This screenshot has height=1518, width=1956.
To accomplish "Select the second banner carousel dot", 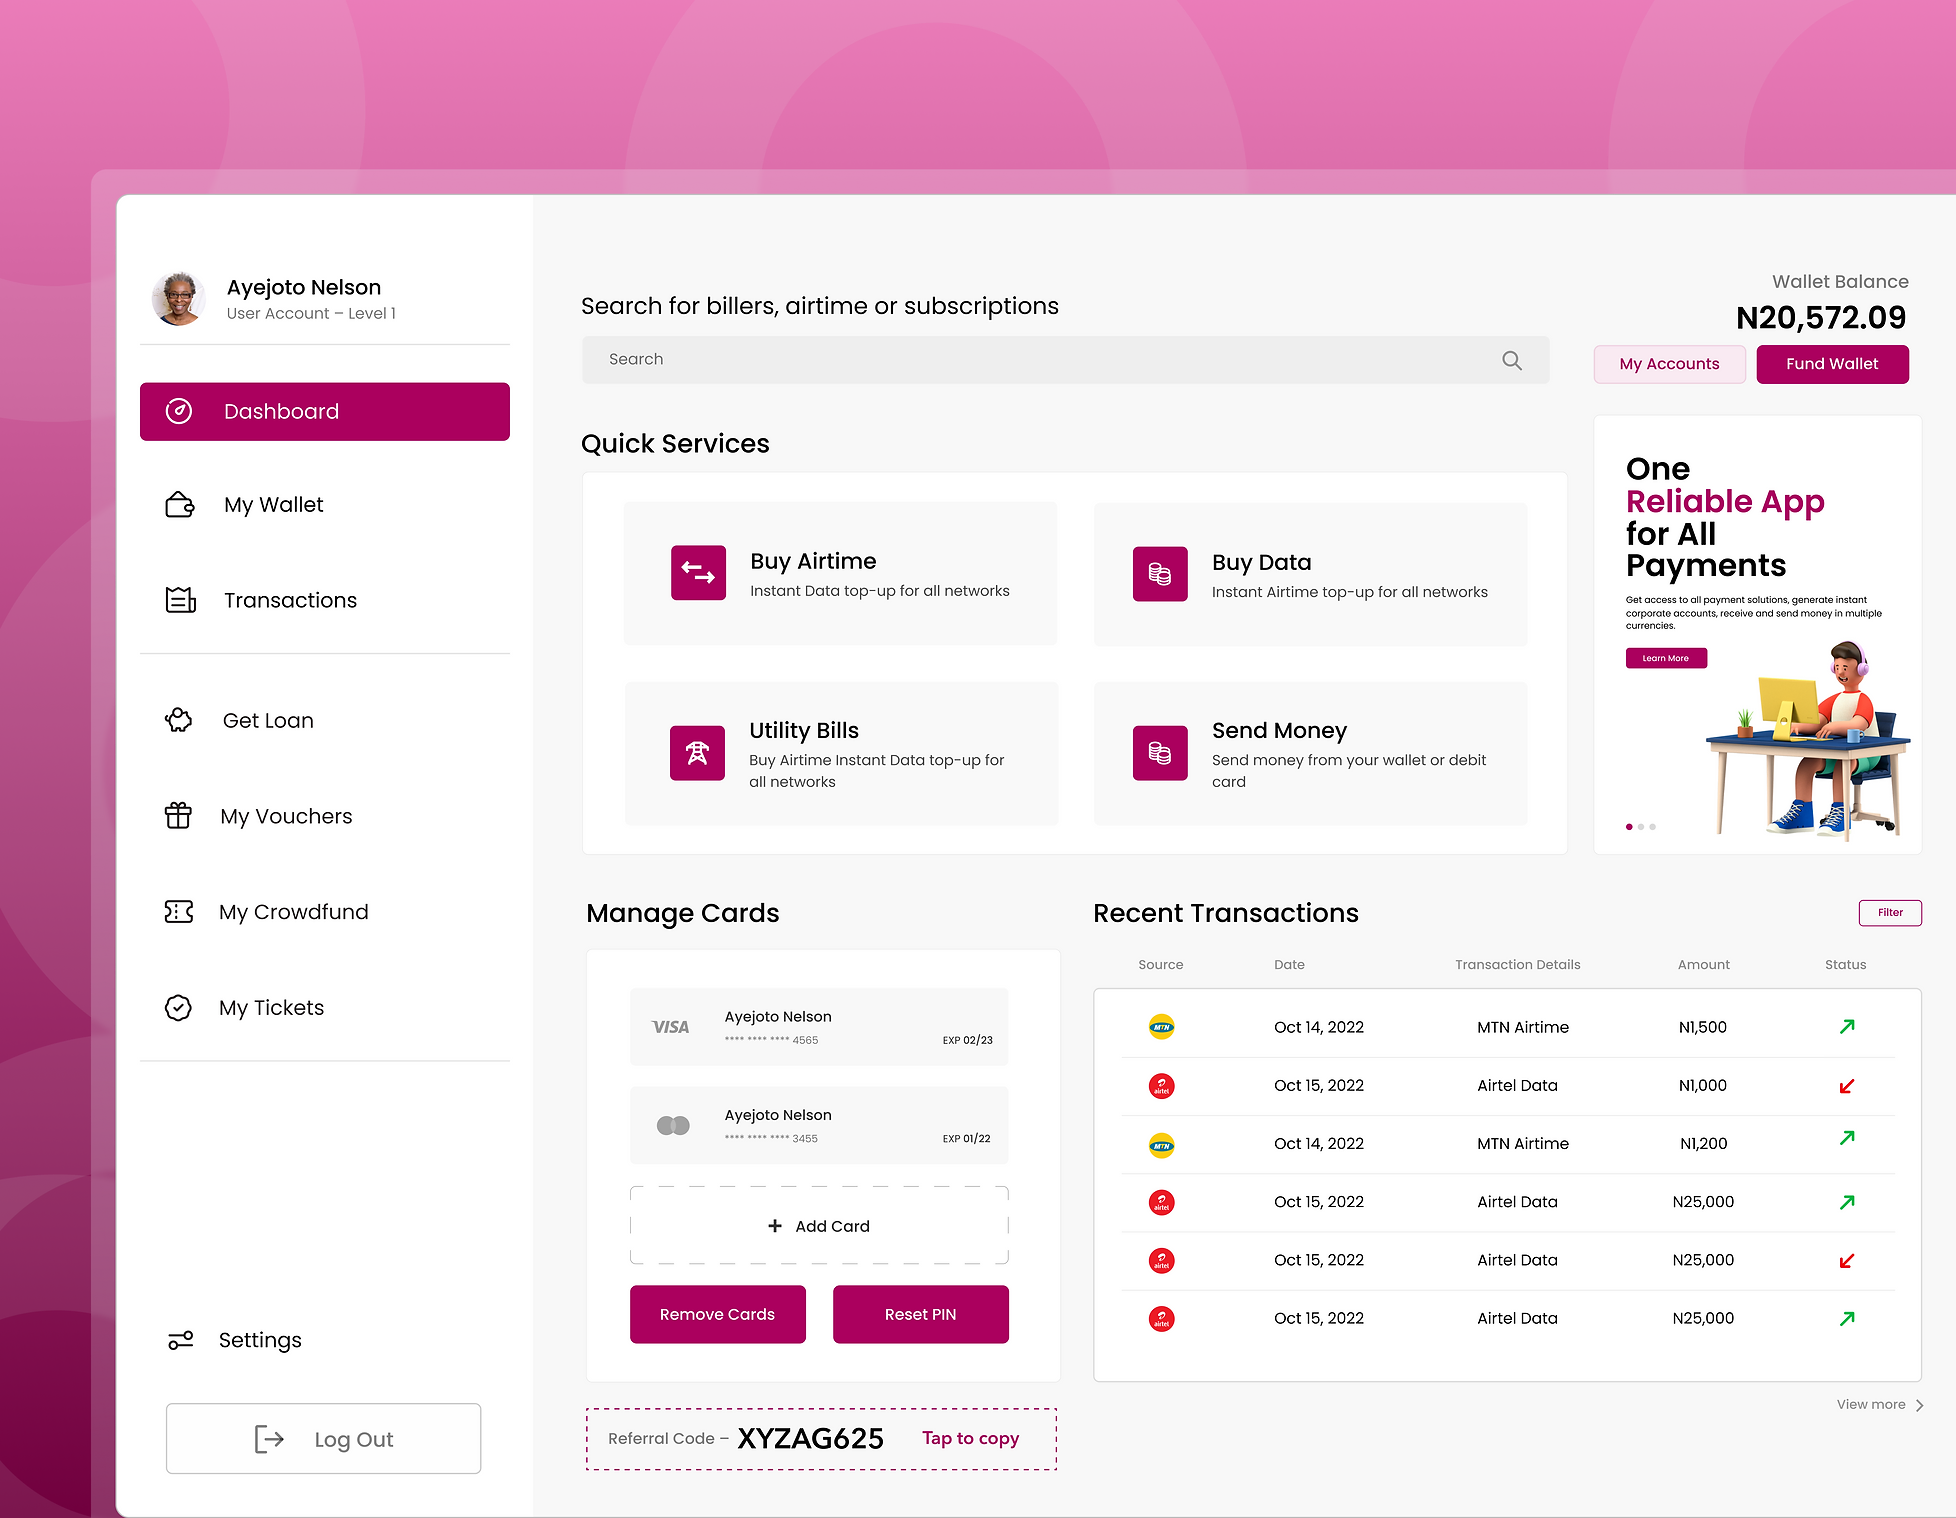I will coord(1641,827).
